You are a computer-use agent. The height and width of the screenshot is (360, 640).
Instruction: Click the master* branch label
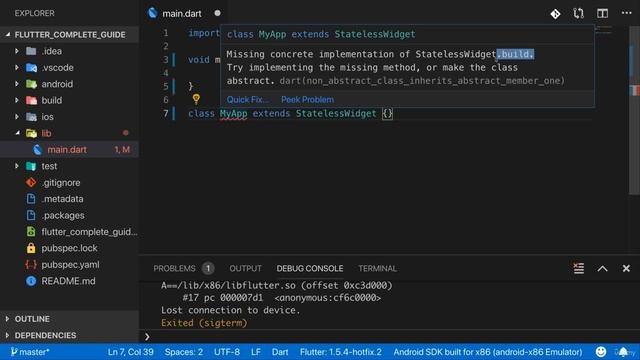(x=34, y=352)
